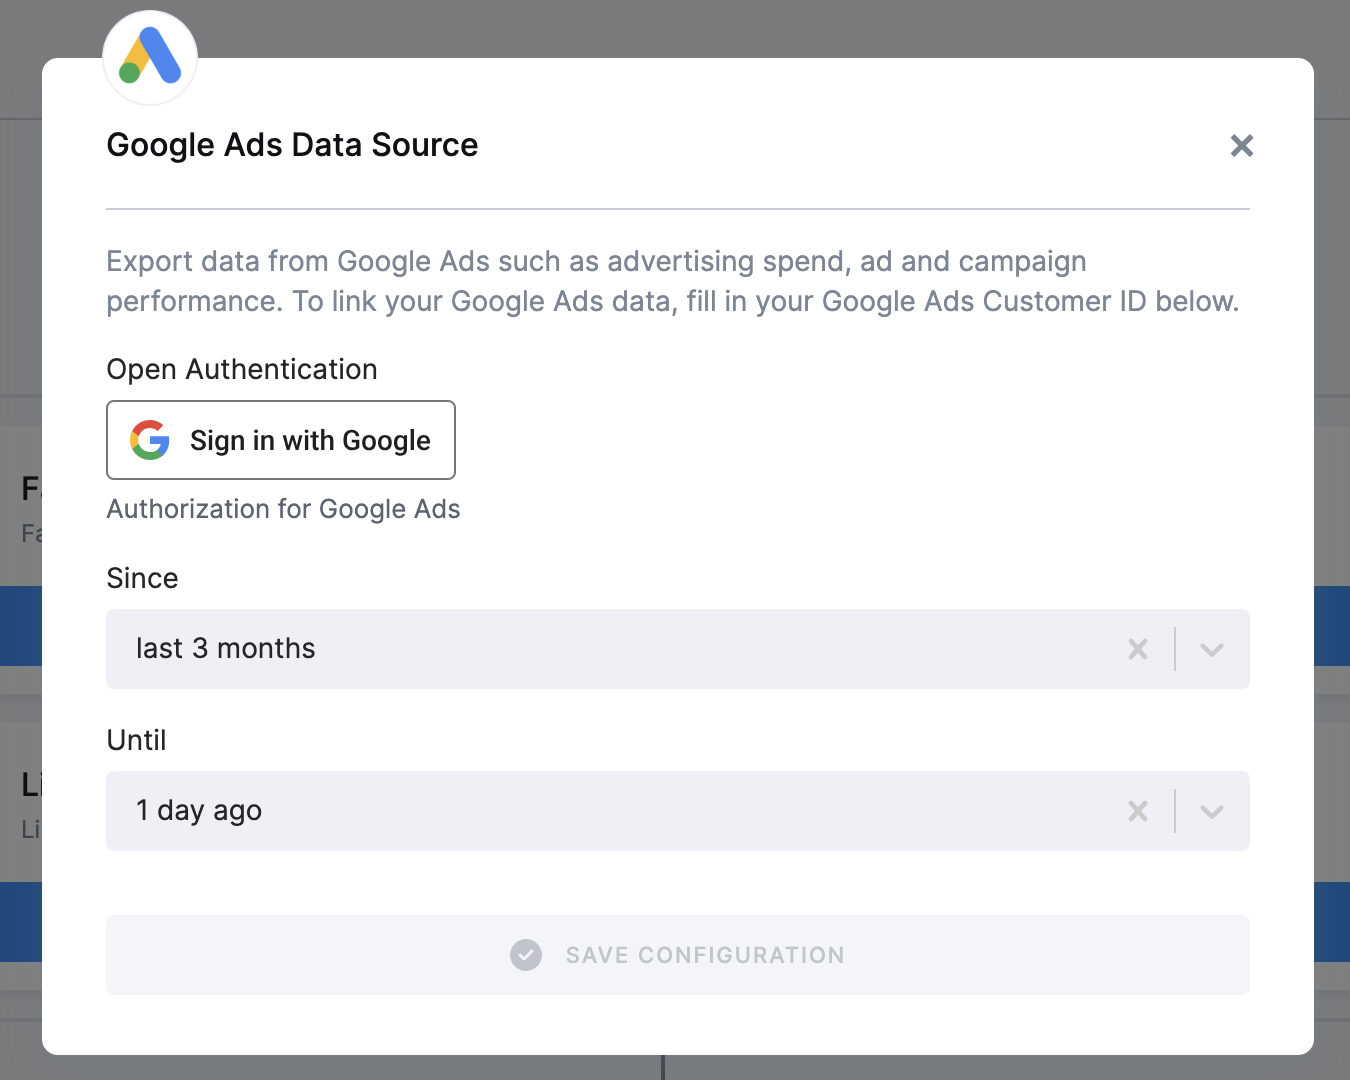Click the Google G icon in sign-in button

(149, 440)
